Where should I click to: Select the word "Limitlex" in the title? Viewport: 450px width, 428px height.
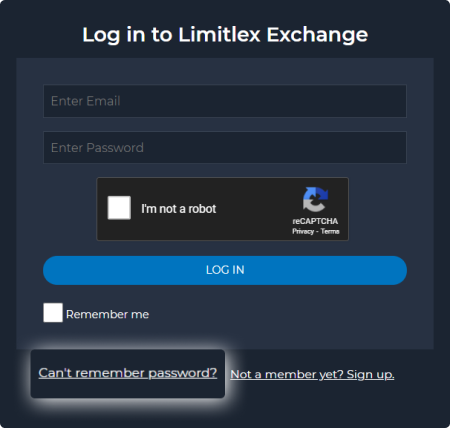tap(219, 34)
